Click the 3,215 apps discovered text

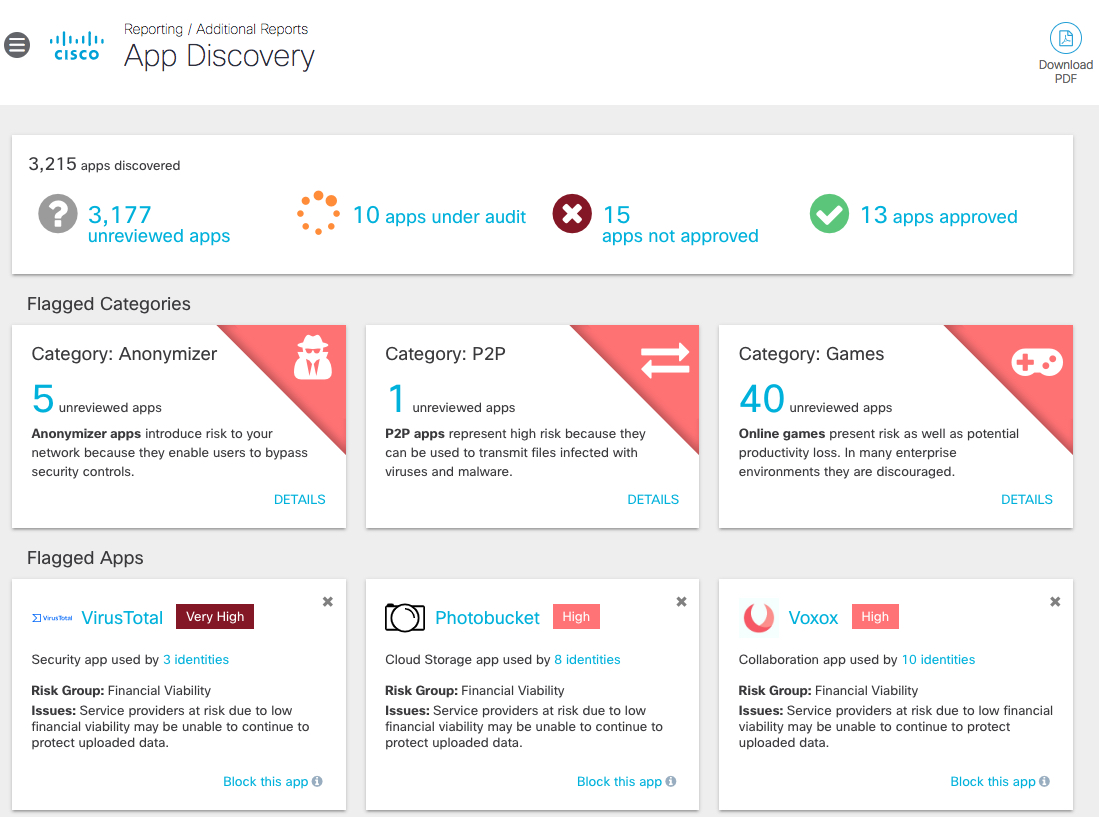click(104, 165)
